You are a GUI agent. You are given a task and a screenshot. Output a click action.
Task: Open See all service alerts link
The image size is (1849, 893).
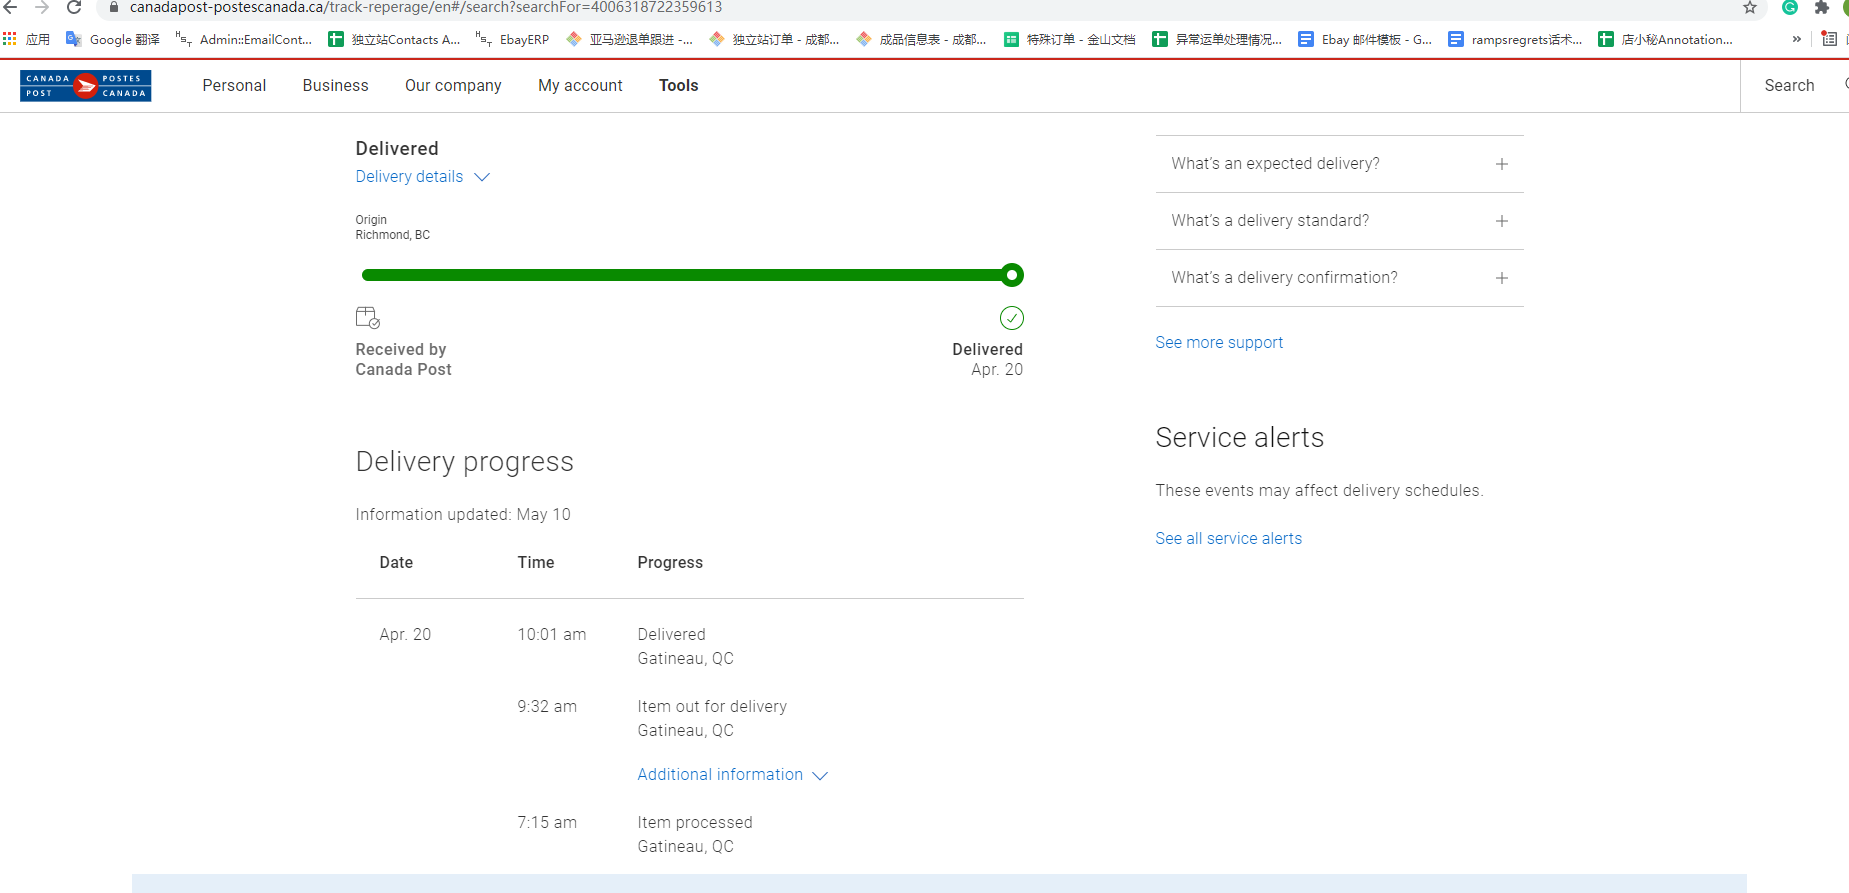pos(1228,539)
